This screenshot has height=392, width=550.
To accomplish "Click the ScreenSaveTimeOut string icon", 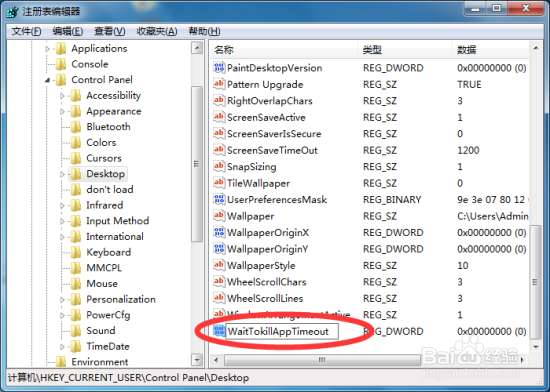I will (219, 150).
